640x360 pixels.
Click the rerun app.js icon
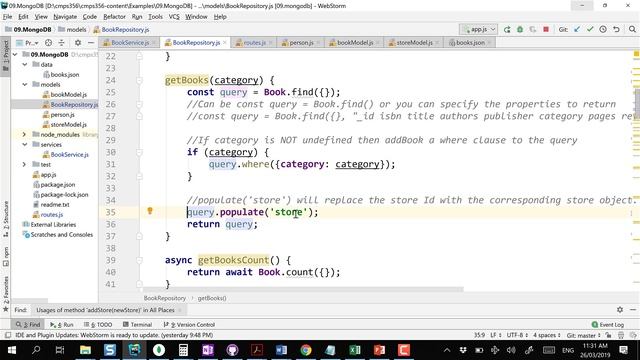coord(507,29)
